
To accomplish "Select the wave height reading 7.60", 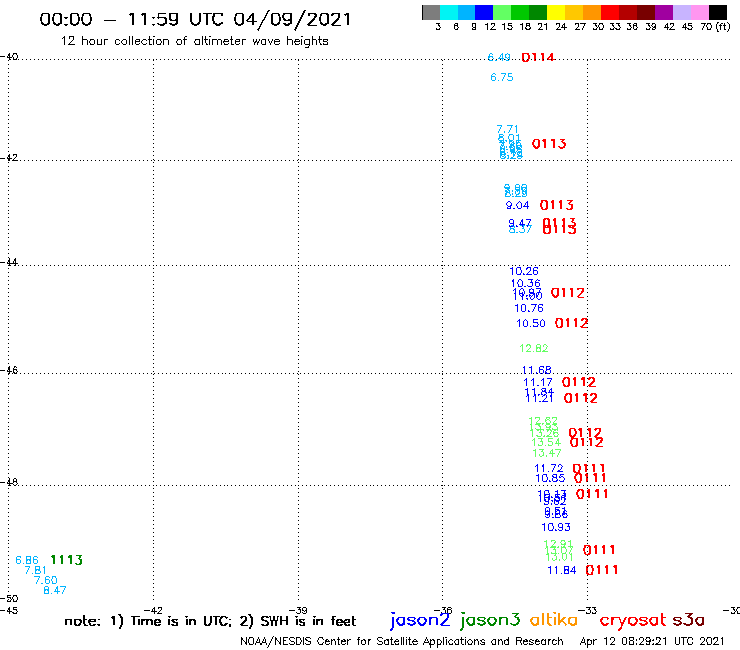I will [x=45, y=580].
